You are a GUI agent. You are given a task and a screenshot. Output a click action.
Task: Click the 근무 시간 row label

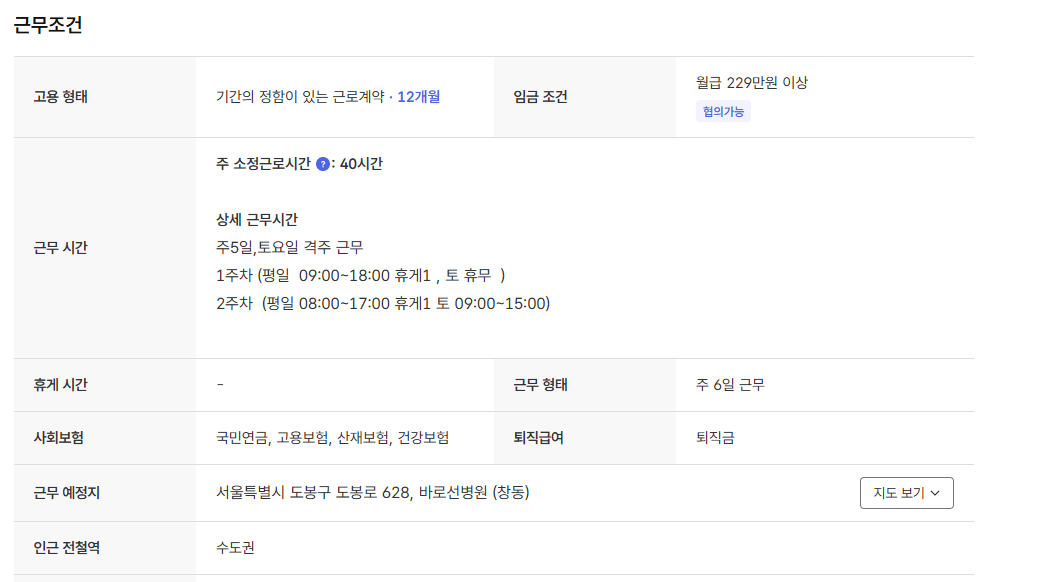pyautogui.click(x=61, y=248)
